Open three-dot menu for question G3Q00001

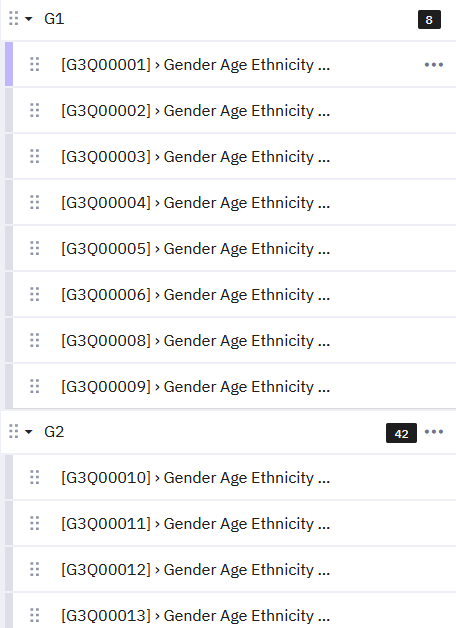pos(434,64)
